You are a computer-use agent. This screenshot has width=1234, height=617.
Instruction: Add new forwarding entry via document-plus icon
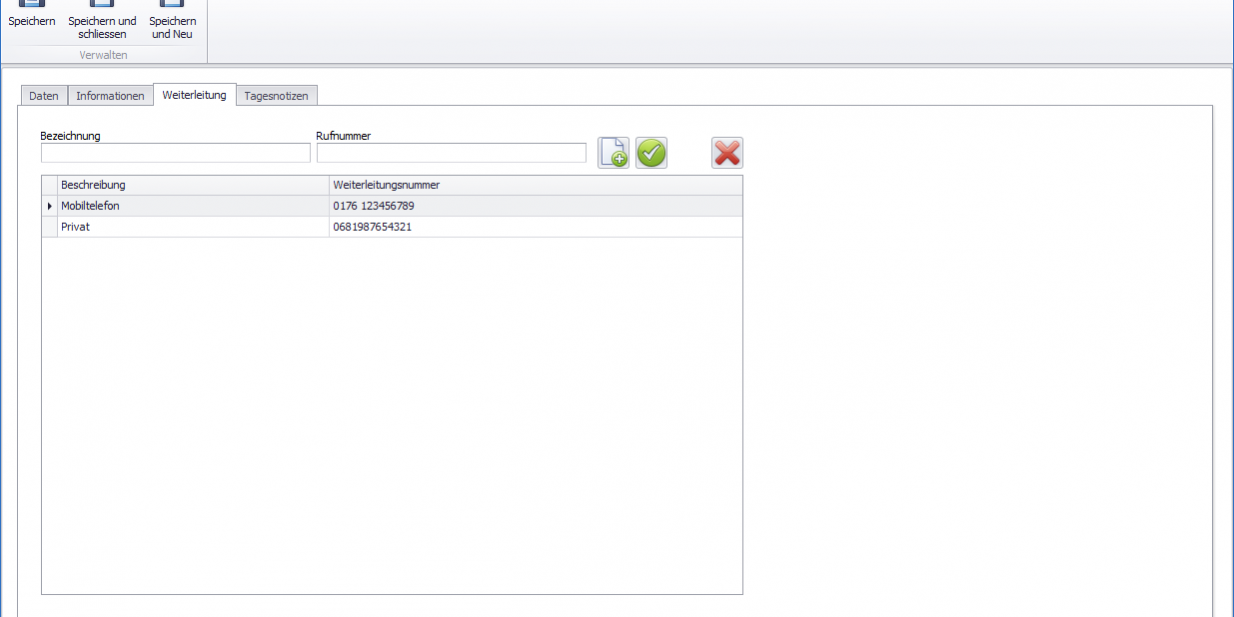click(613, 153)
